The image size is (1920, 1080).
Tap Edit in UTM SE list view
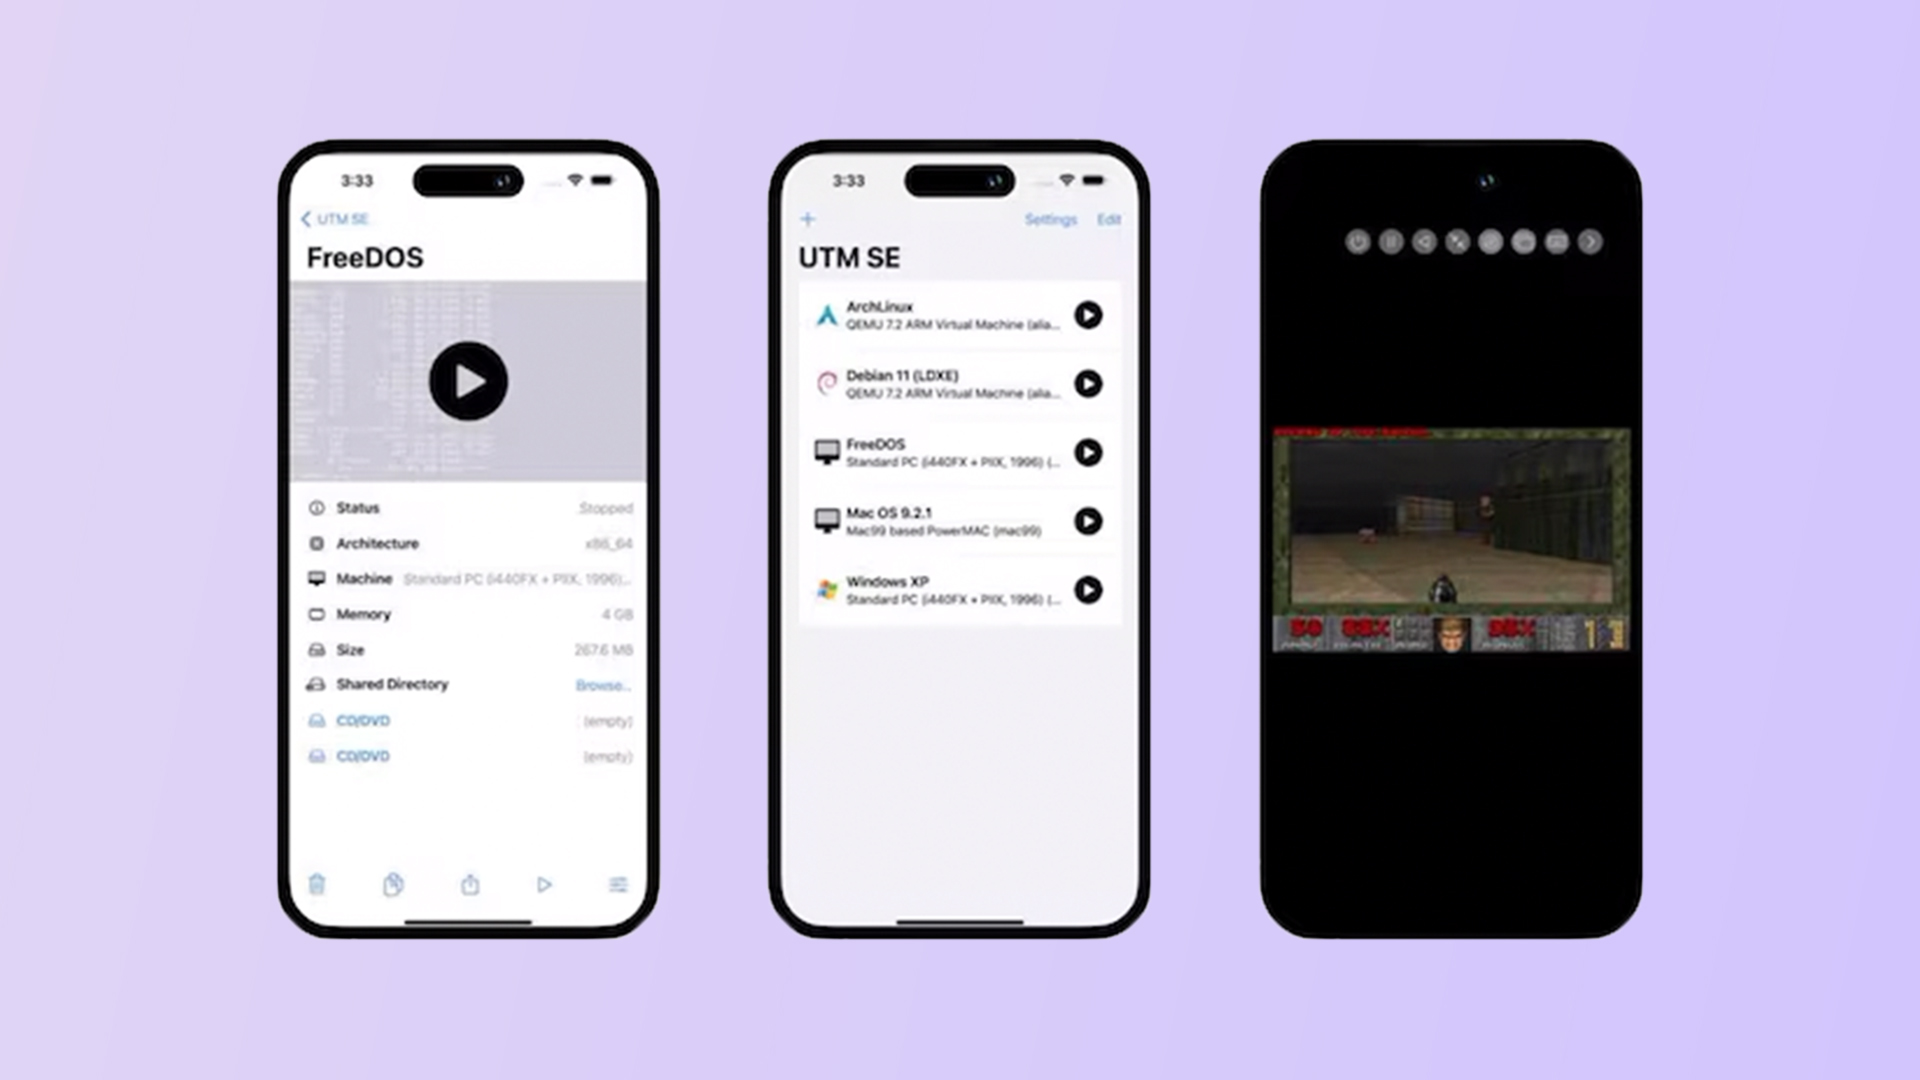click(x=1108, y=219)
